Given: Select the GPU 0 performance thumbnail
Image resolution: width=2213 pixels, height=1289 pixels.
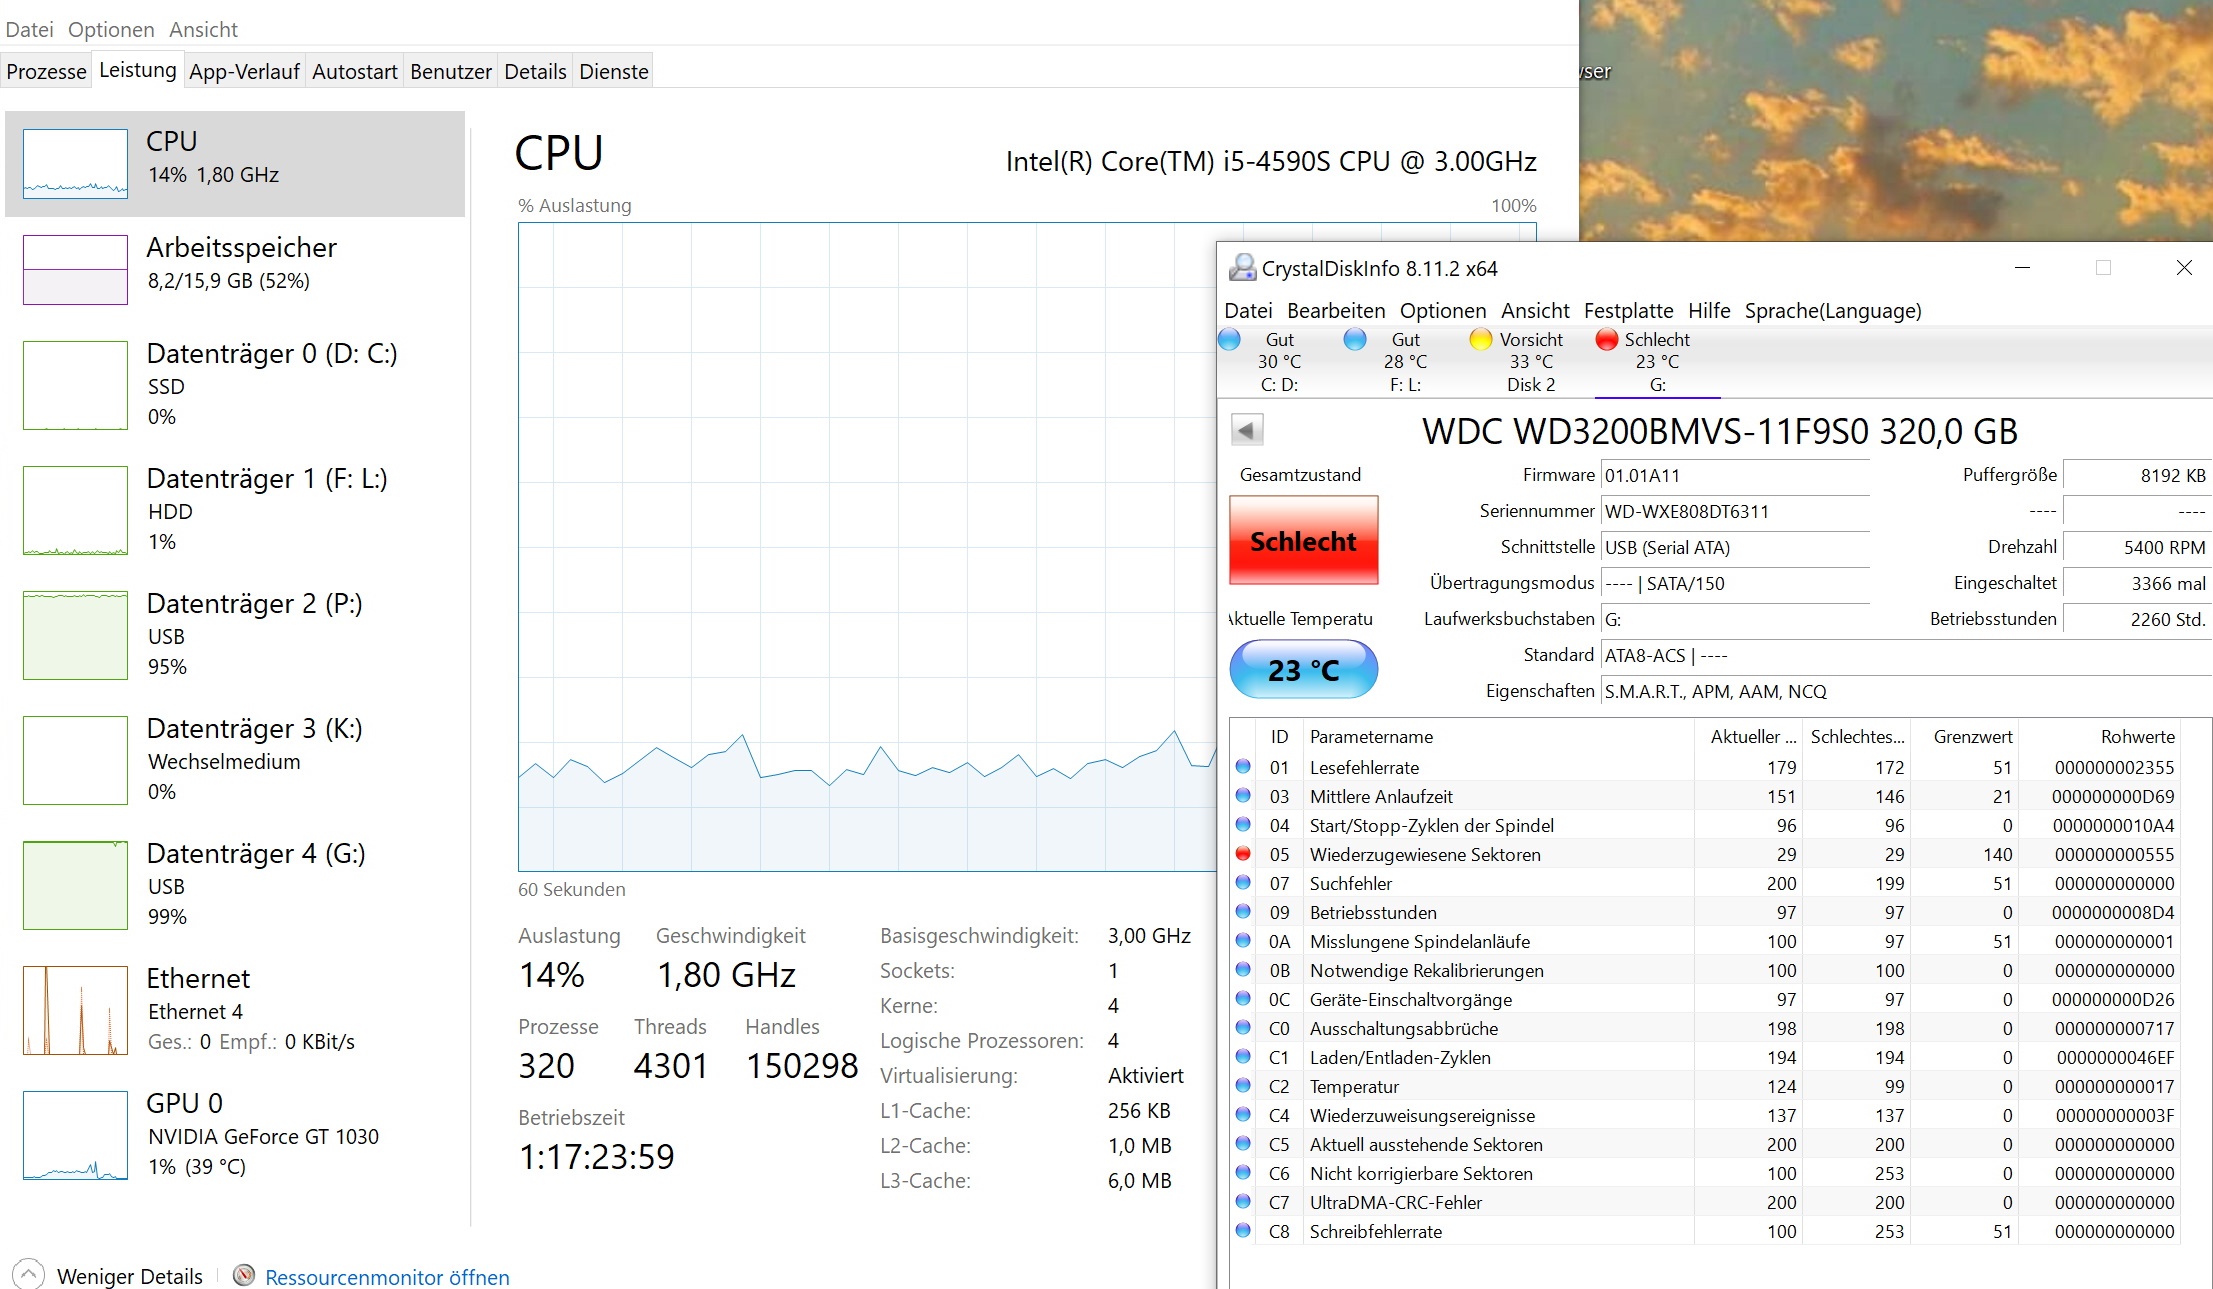Looking at the screenshot, I should 75,1135.
